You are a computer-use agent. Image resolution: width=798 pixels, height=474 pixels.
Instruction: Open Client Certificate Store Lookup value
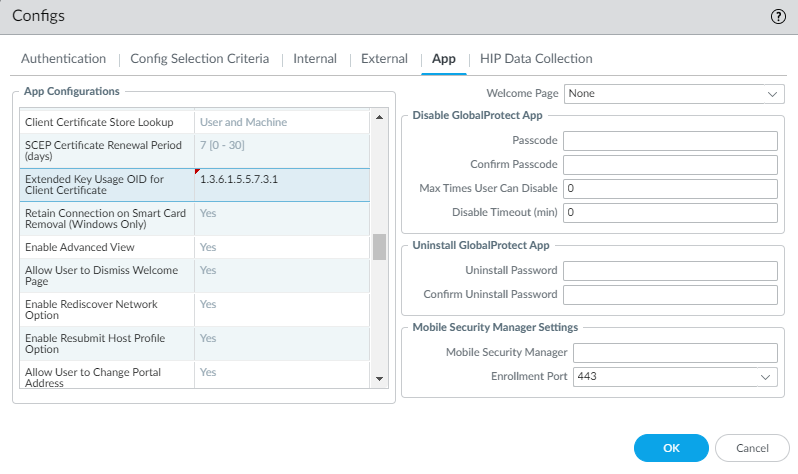point(282,122)
